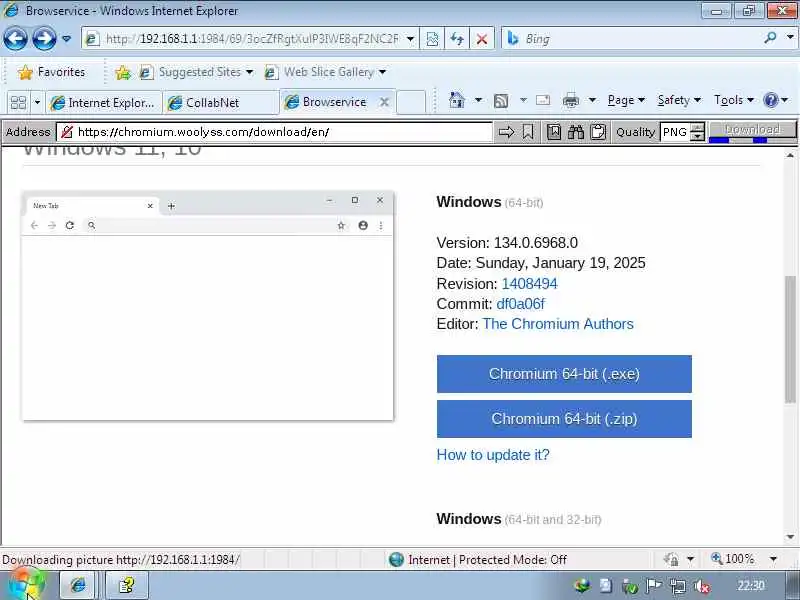This screenshot has height=600, width=800.
Task: Close the Browservice tab
Action: [x=384, y=102]
